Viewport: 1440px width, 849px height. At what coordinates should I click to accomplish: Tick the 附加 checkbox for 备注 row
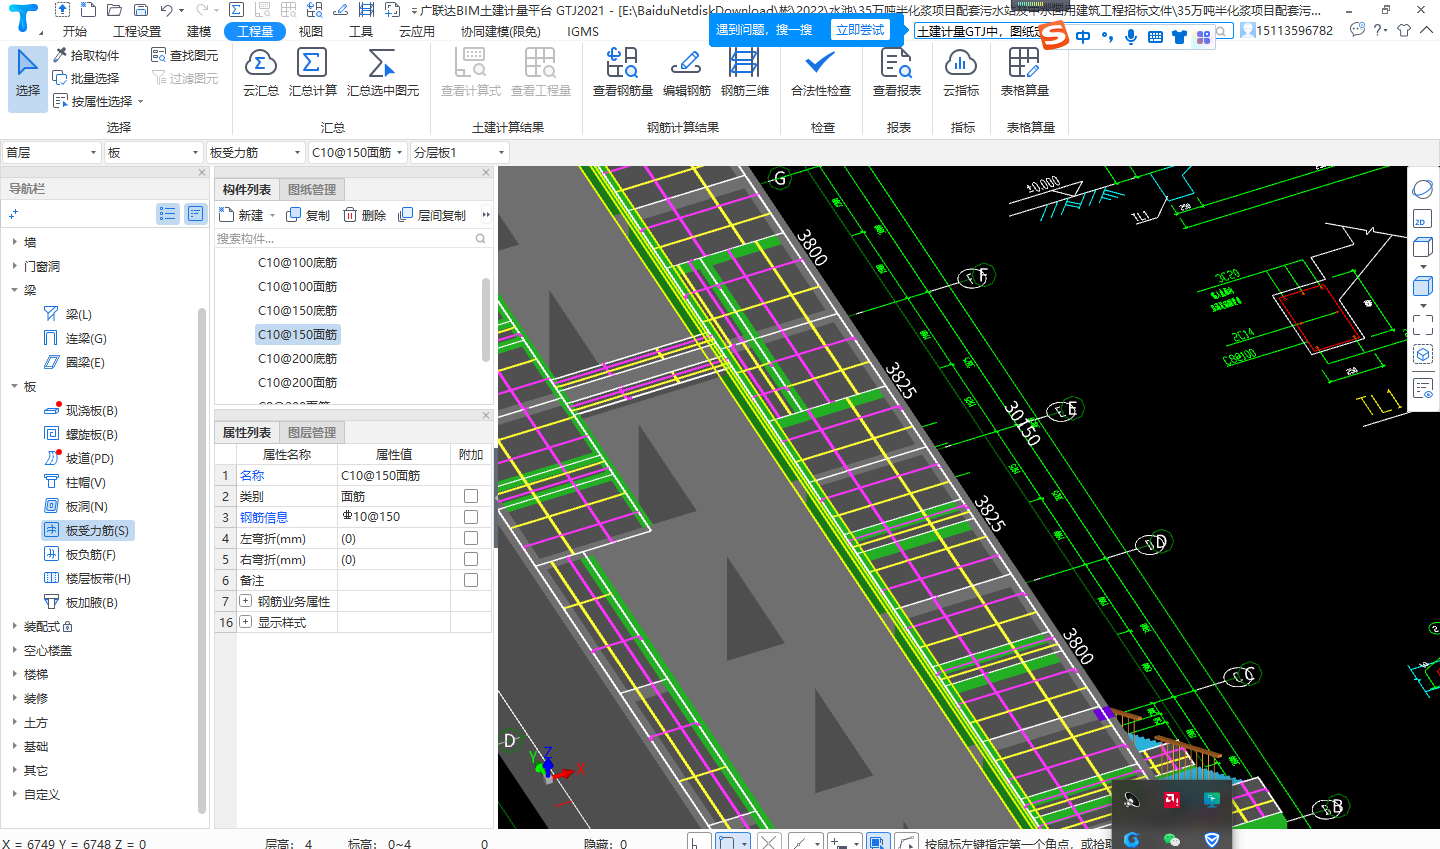[471, 580]
